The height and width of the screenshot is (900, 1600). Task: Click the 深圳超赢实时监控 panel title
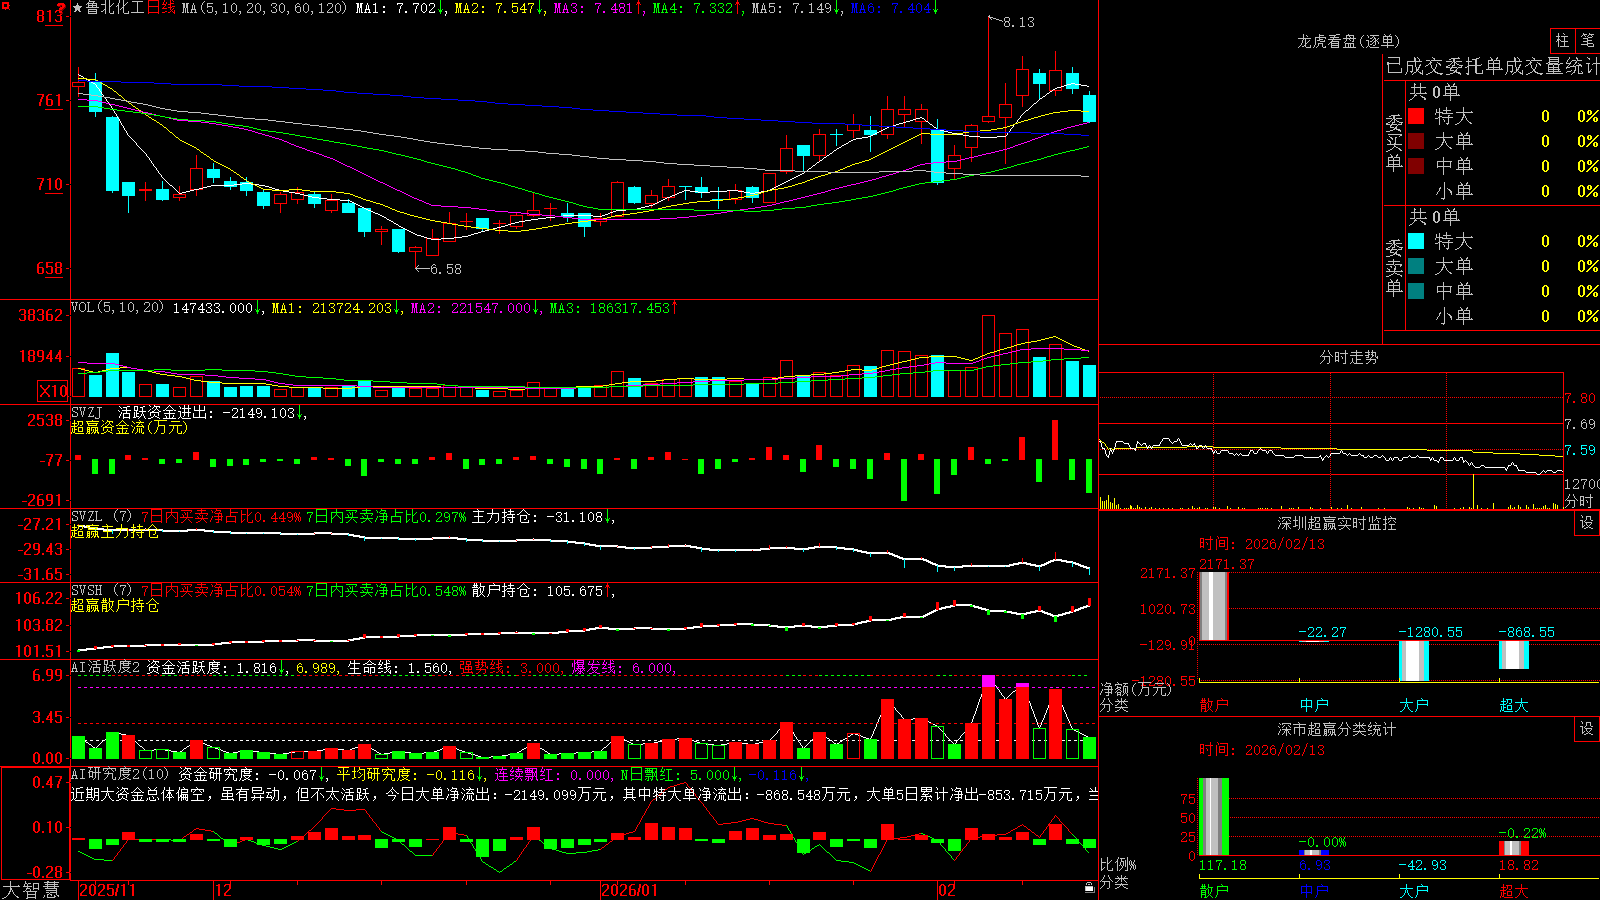tap(1337, 523)
